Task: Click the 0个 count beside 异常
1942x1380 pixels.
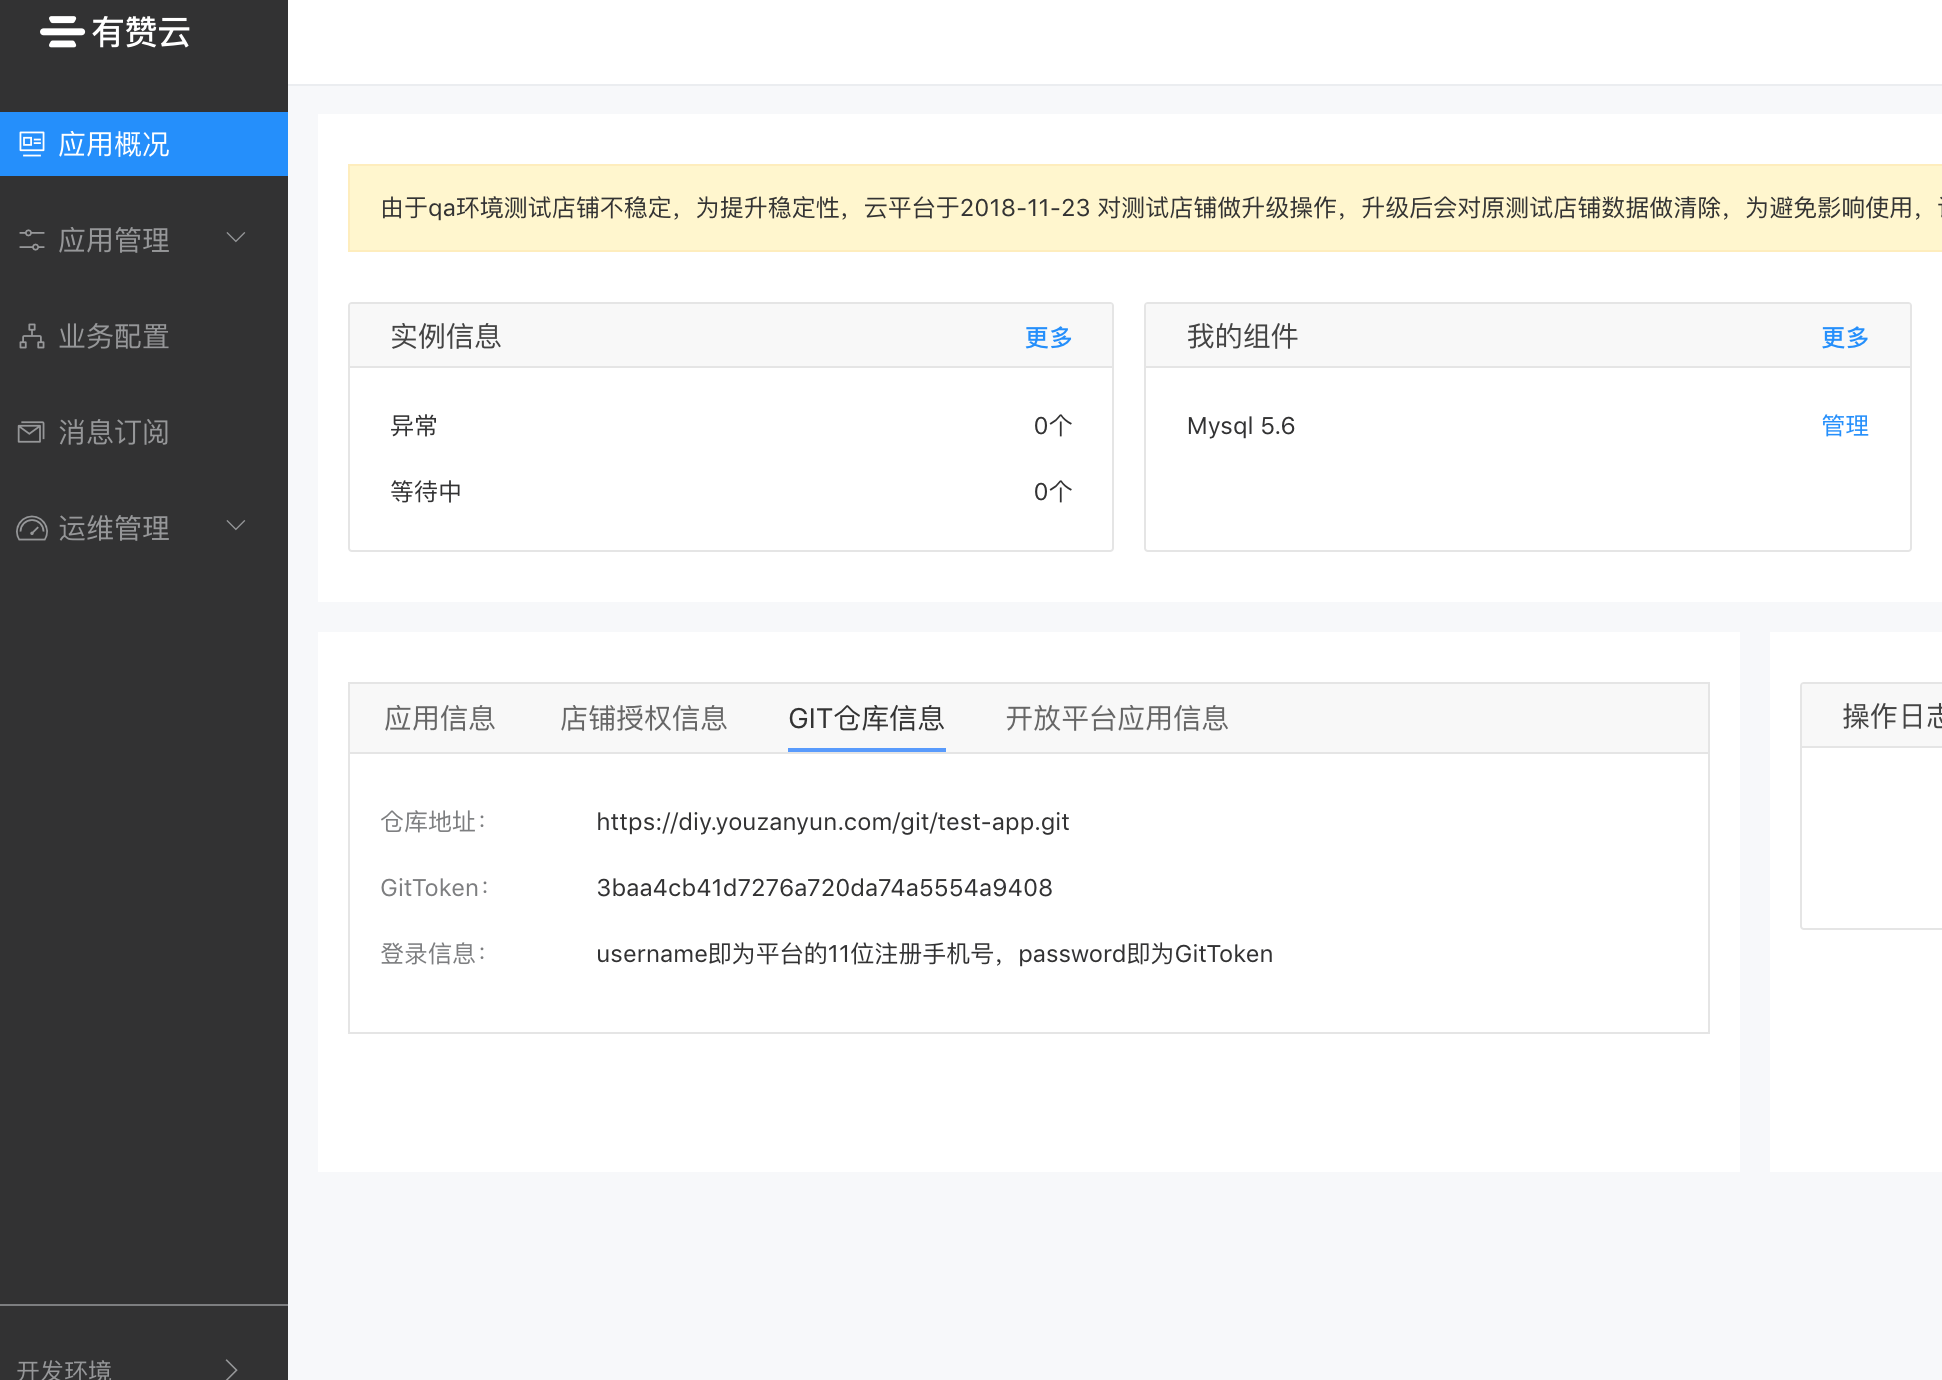Action: pyautogui.click(x=1053, y=426)
